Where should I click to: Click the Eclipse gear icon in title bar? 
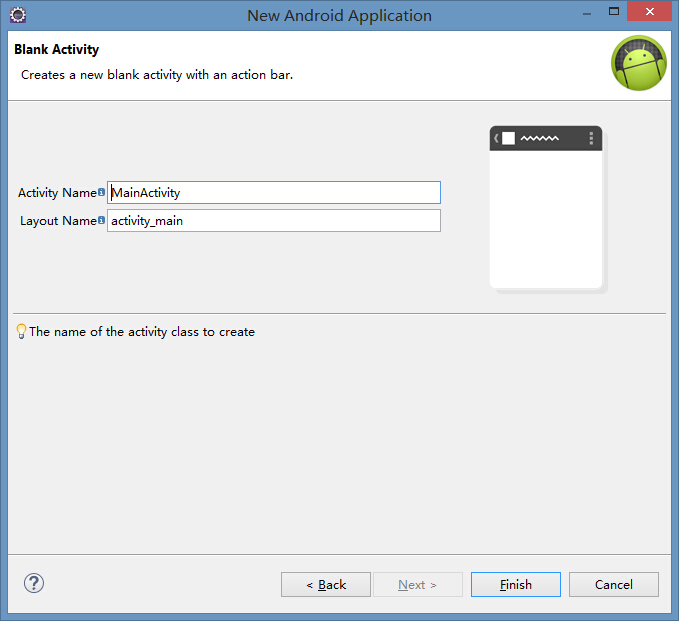(18, 15)
